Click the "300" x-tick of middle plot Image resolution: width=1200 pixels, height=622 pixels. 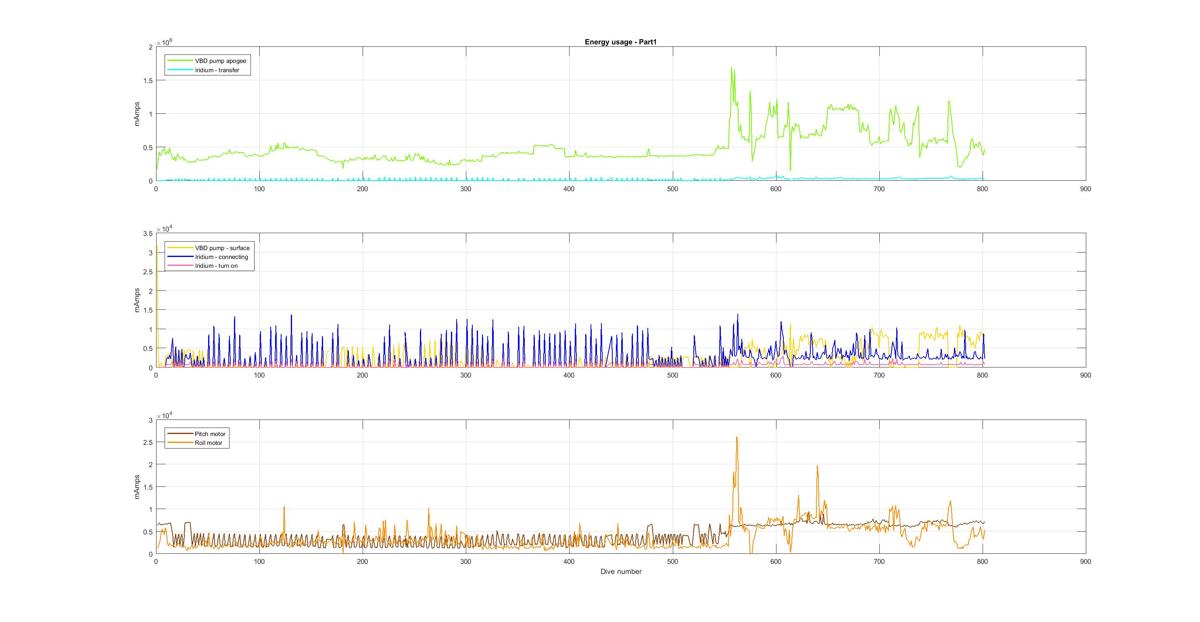coord(465,375)
